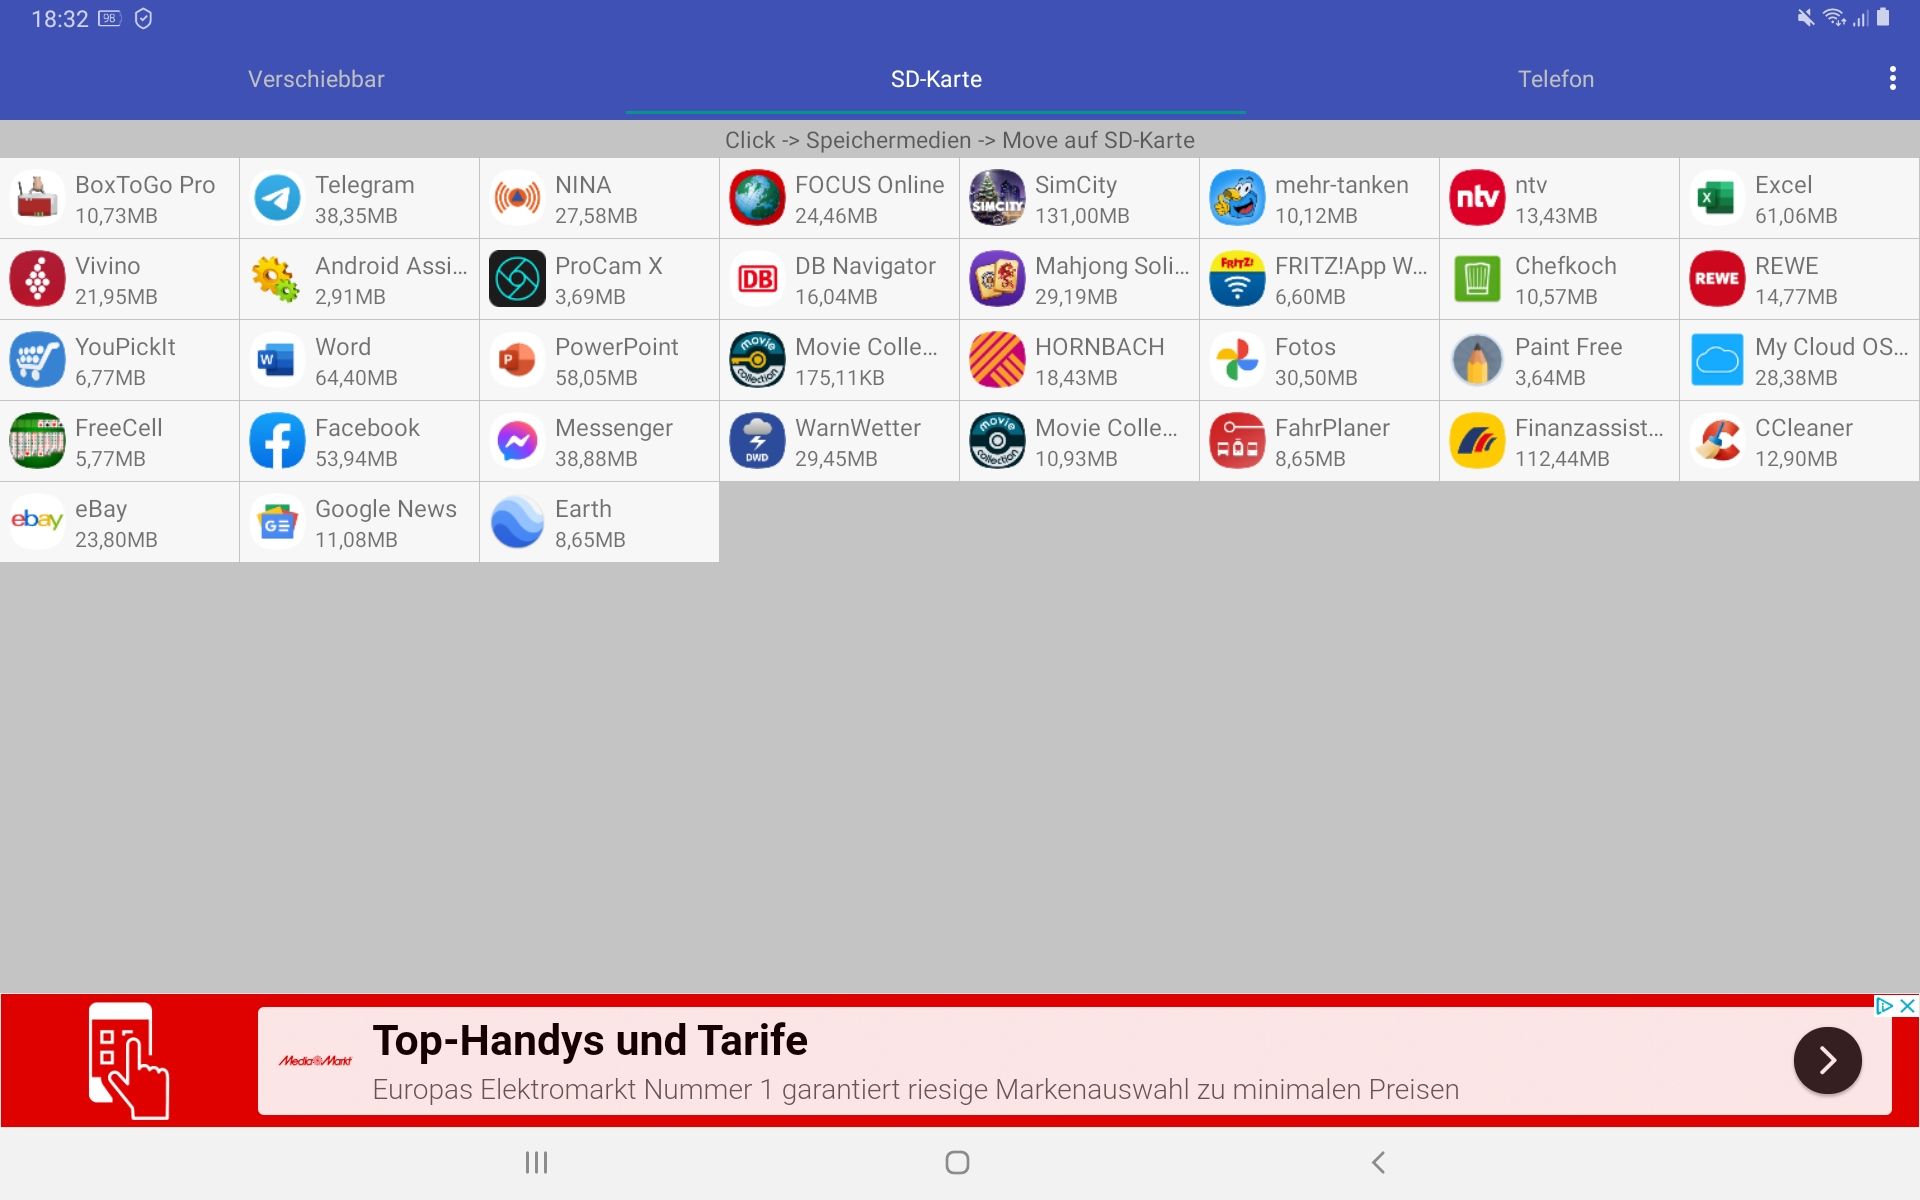Tap the YouPickIt cart icon
This screenshot has width=1920, height=1200.
(37, 360)
